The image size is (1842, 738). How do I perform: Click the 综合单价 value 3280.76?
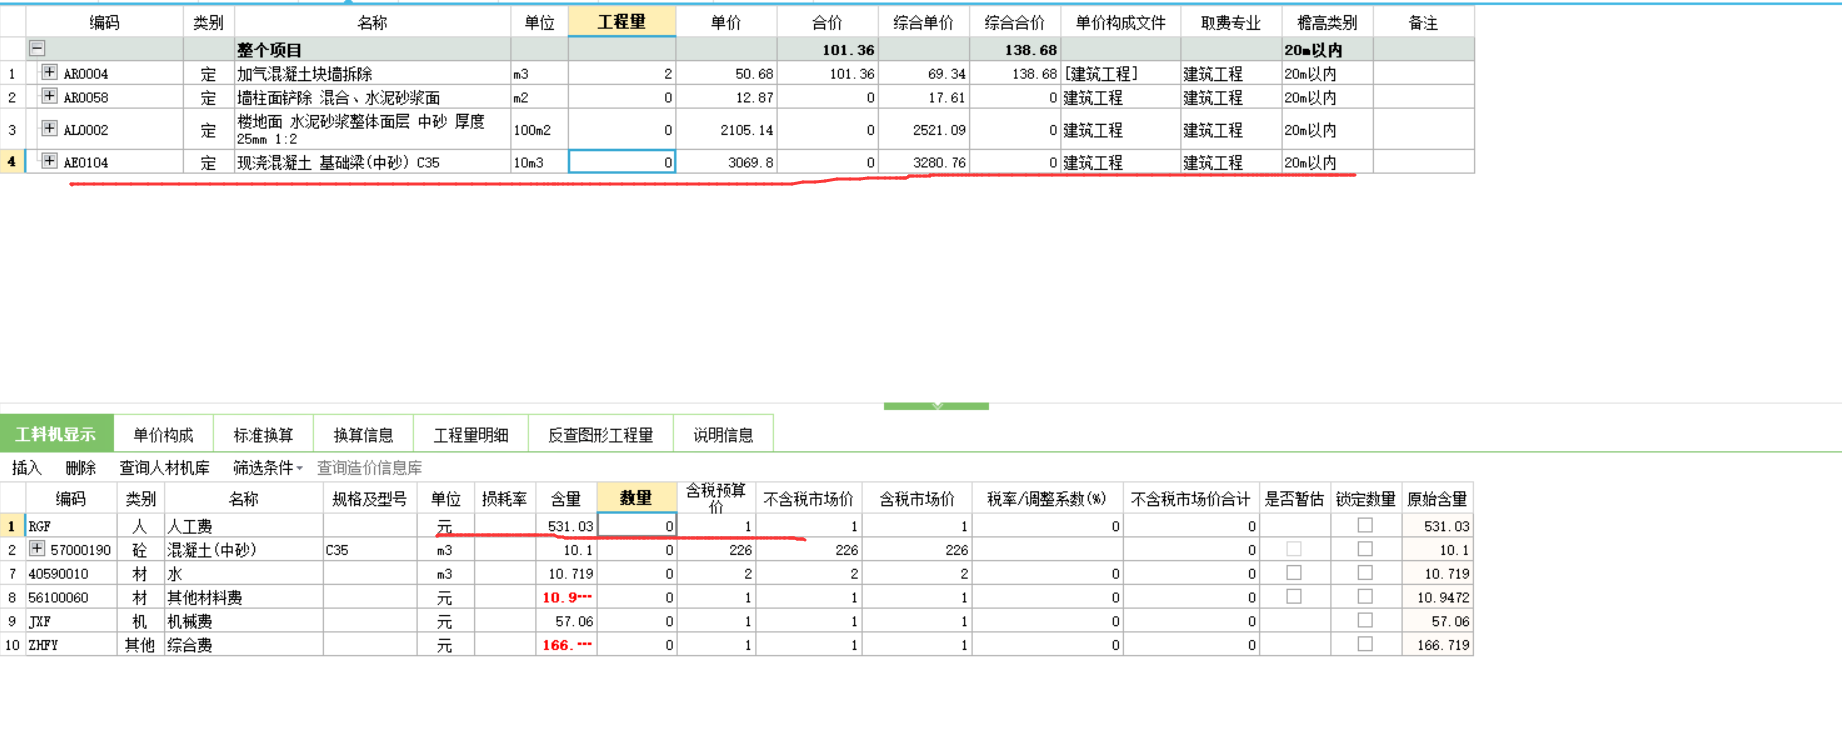coord(923,161)
